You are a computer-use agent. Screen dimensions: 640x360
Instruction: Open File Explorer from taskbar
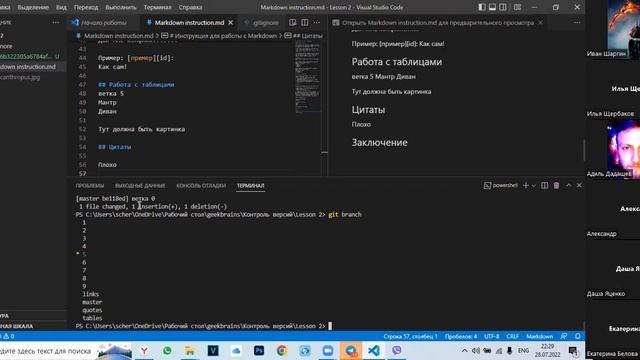click(x=190, y=351)
